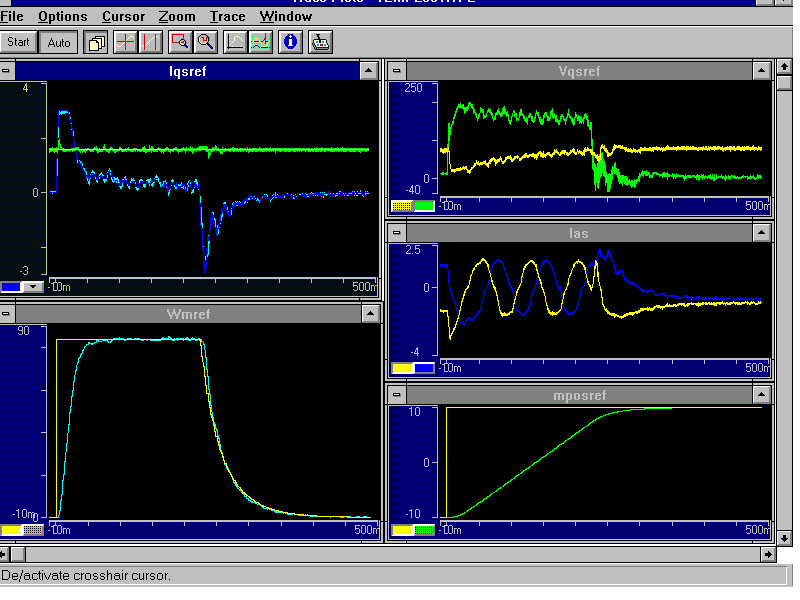Select the green trace swatch in Vqsref
This screenshot has width=800, height=600.
[424, 206]
